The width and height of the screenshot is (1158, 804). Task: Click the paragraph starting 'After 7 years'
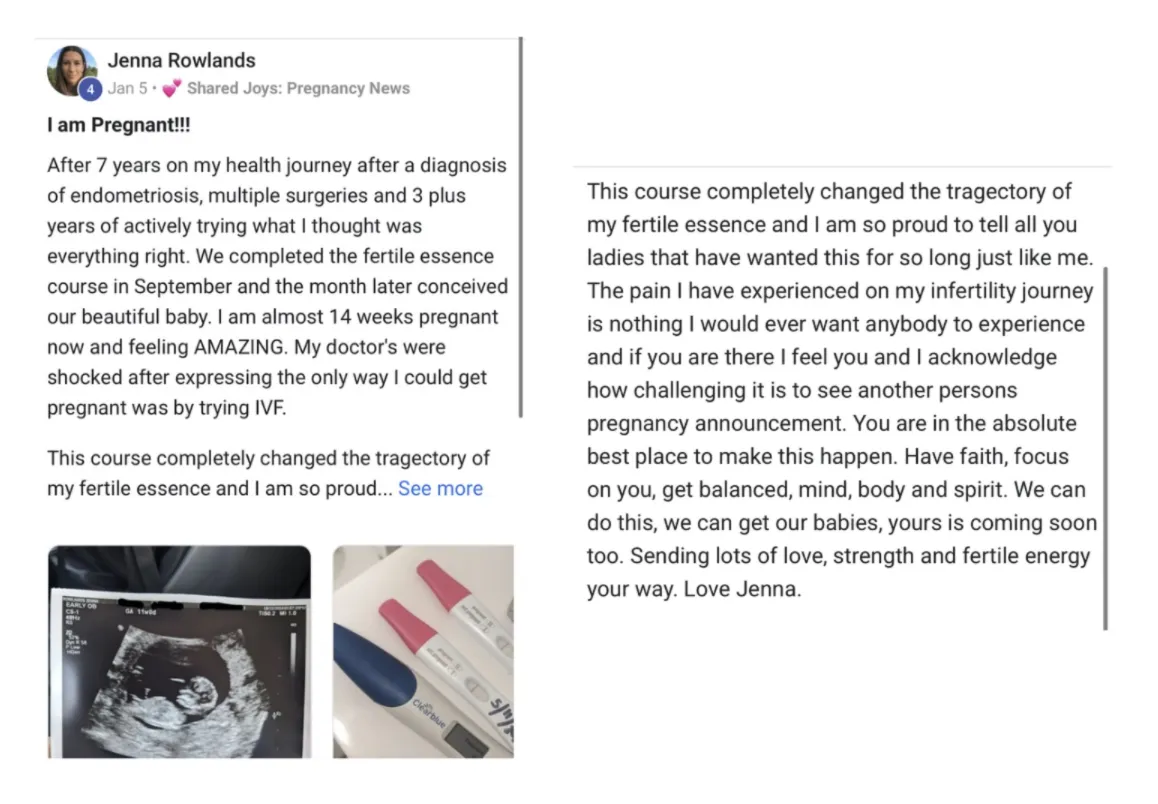[278, 286]
